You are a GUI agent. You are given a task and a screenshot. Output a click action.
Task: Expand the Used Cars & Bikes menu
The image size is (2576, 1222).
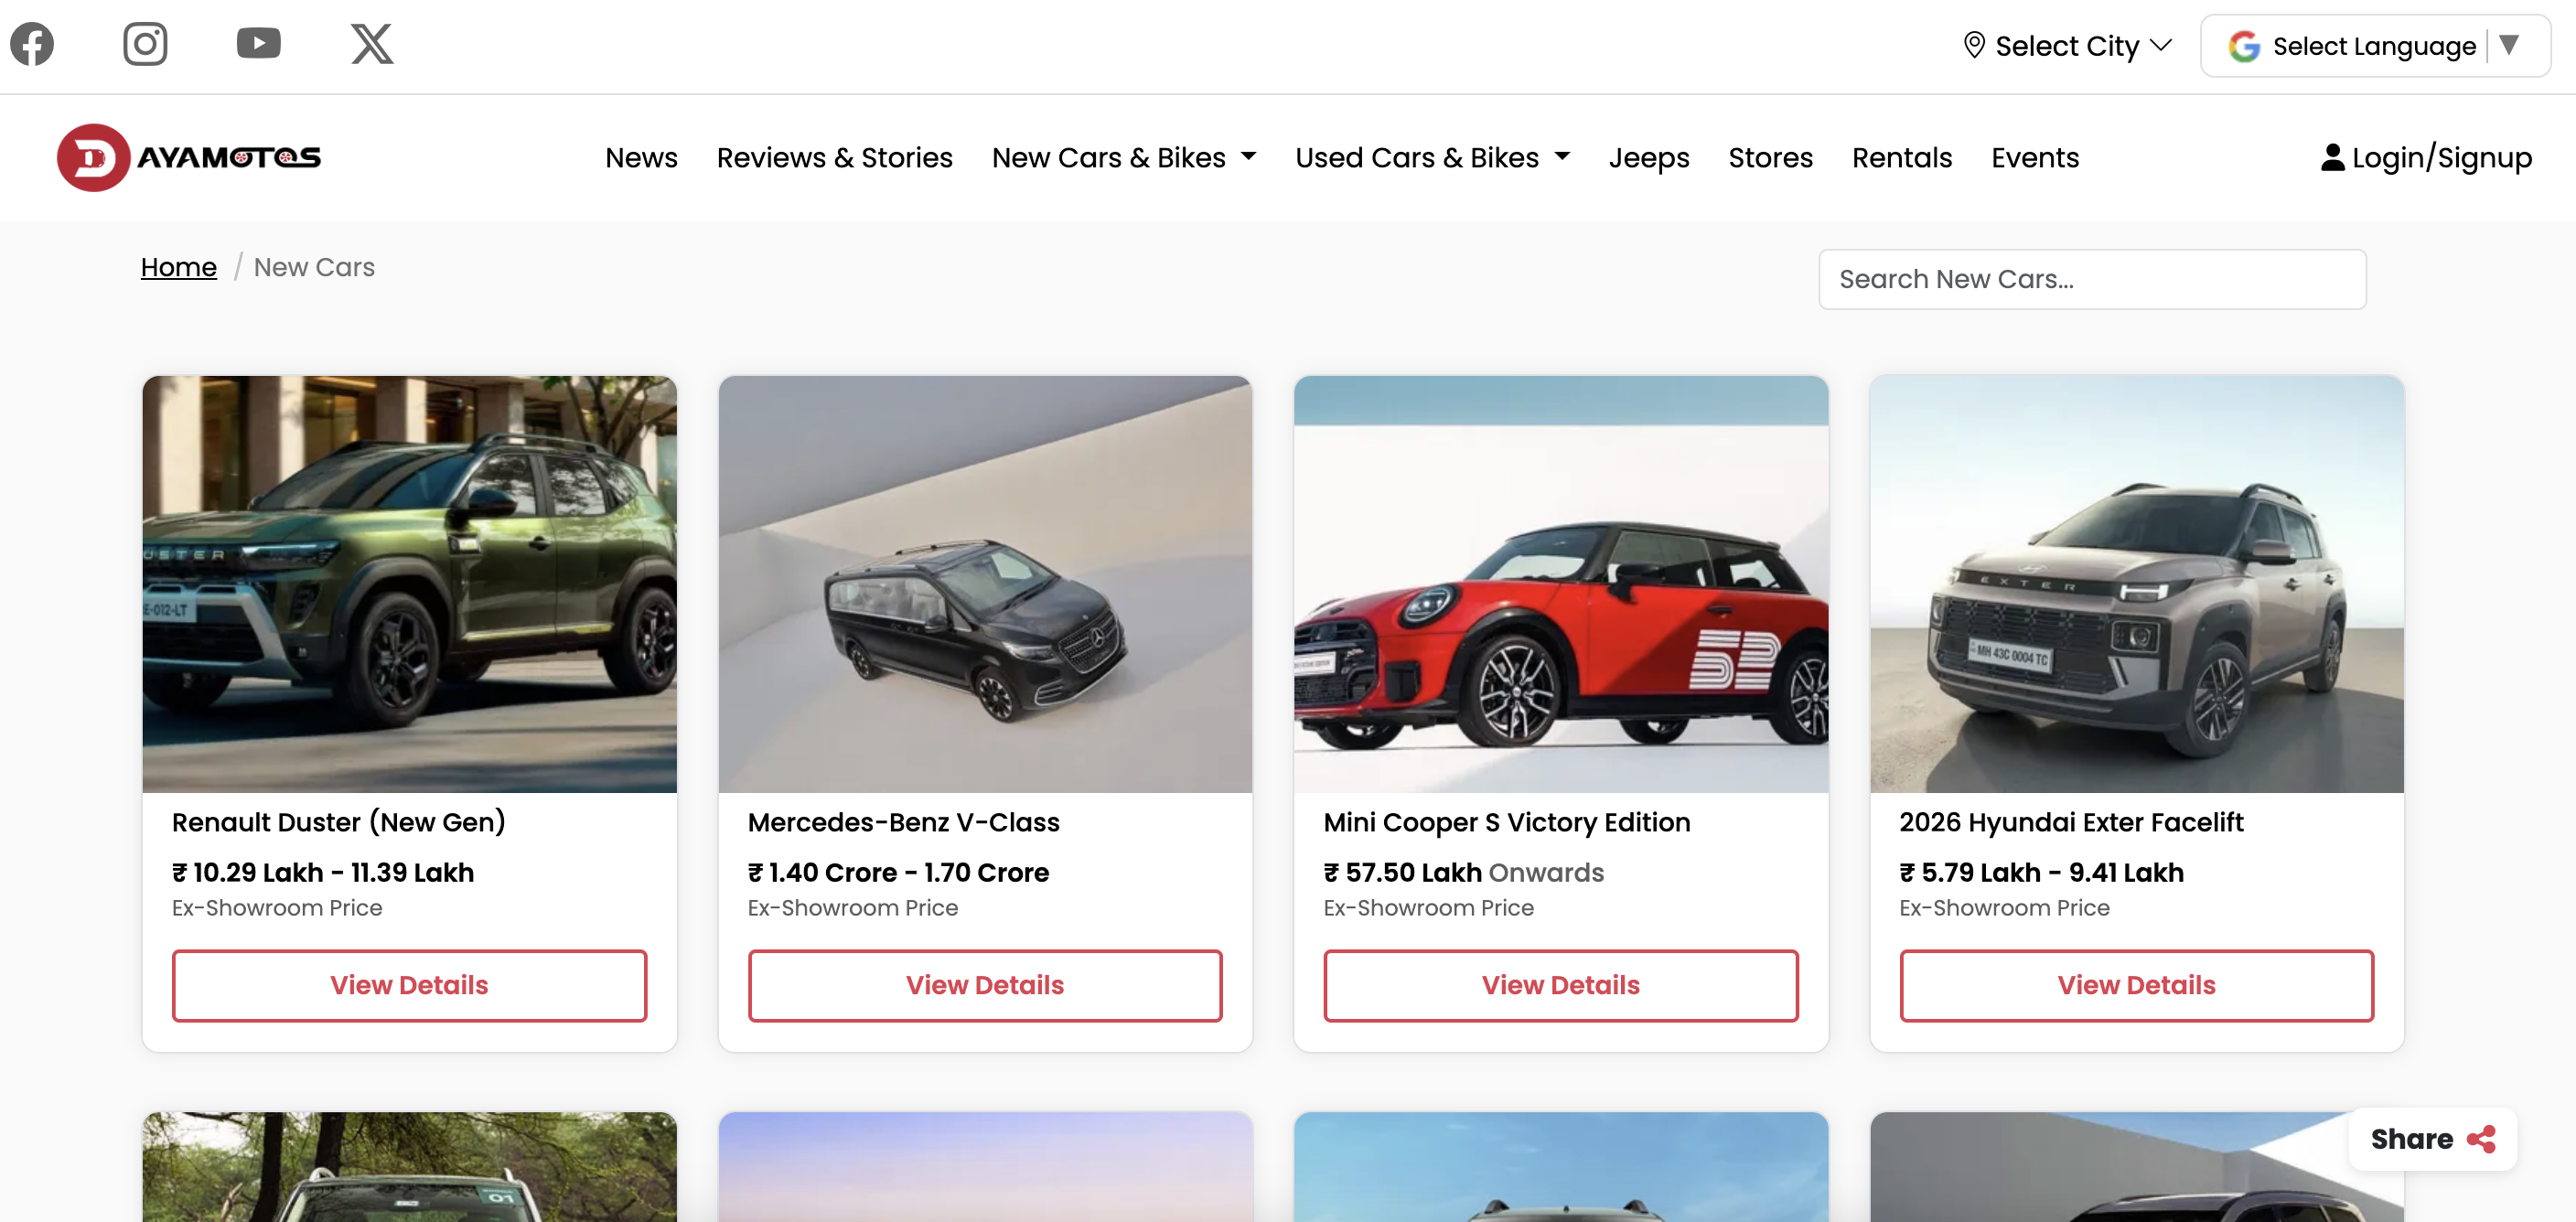click(x=1432, y=157)
